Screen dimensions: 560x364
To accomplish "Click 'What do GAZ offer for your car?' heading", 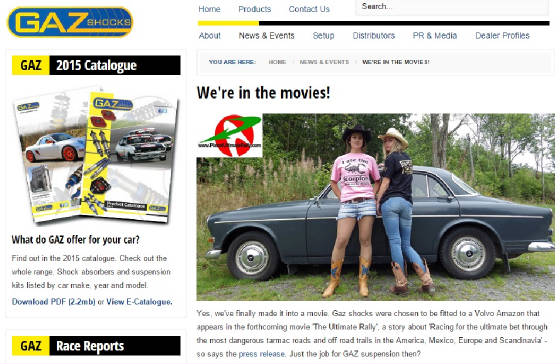I will coord(75,239).
